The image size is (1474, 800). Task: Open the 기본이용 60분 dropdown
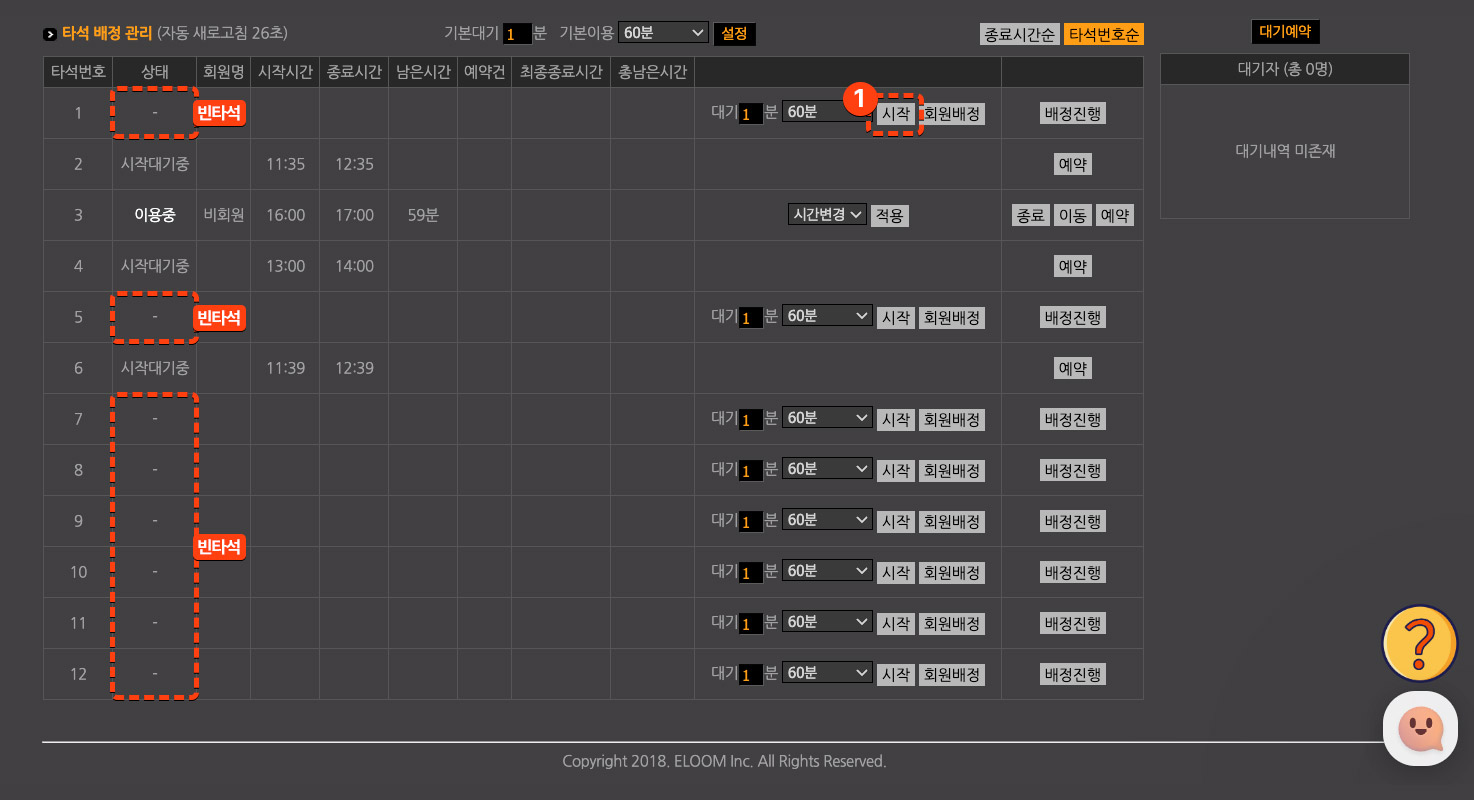(x=663, y=33)
